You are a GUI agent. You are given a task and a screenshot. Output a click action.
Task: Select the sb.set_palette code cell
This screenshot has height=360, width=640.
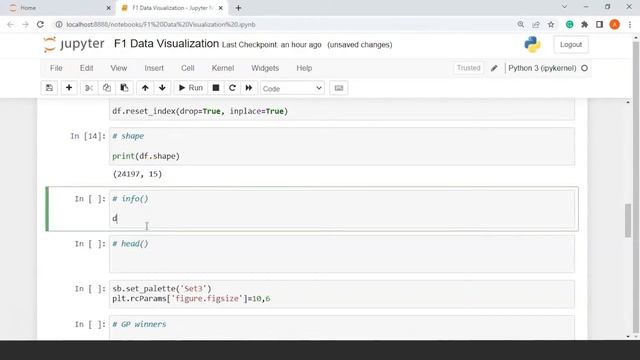click(x=342, y=293)
